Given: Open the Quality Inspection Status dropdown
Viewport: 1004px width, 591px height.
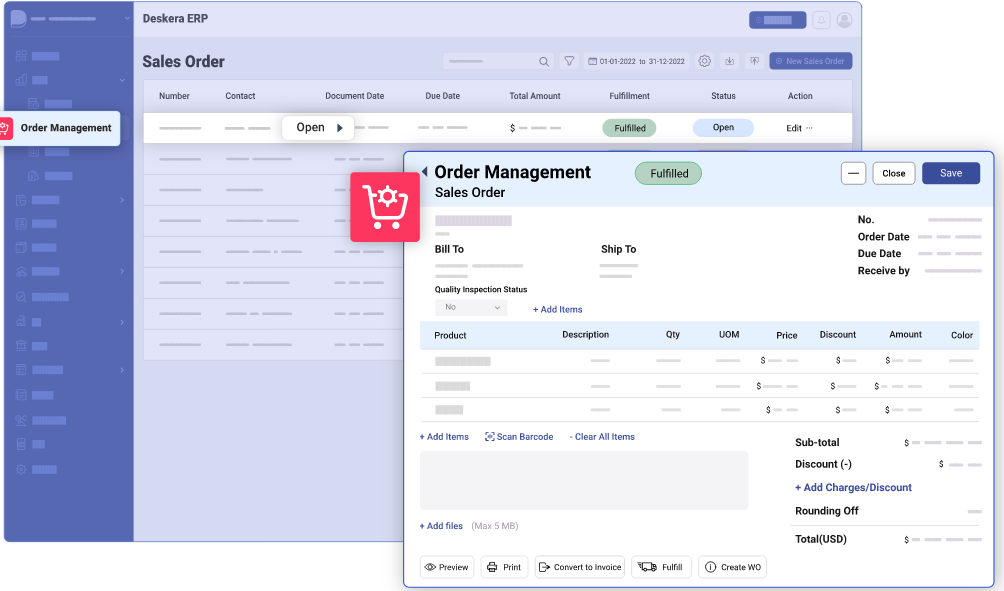Looking at the screenshot, I should (x=470, y=307).
